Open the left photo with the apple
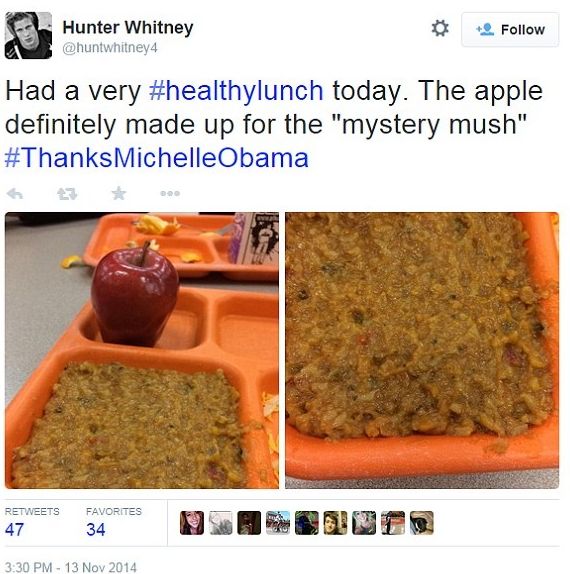570x574 pixels. click(x=142, y=350)
